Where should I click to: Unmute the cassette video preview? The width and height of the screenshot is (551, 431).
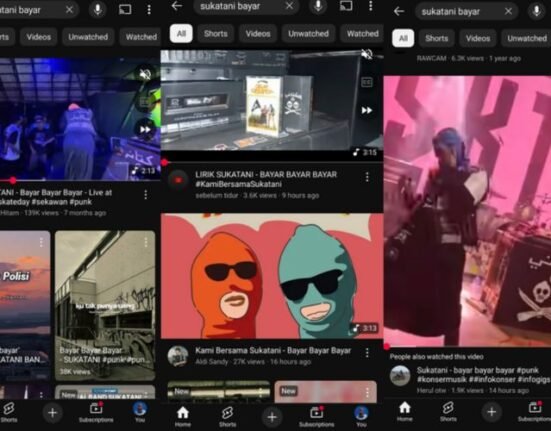[x=367, y=54]
